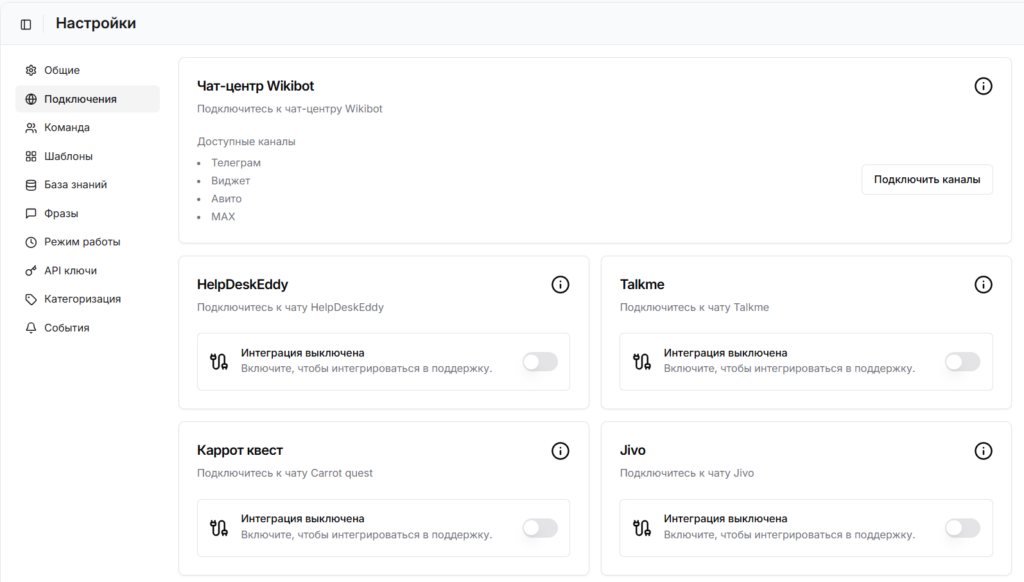Click the plug icon in HelpDeskEddy card
1024x582 pixels.
coord(219,361)
